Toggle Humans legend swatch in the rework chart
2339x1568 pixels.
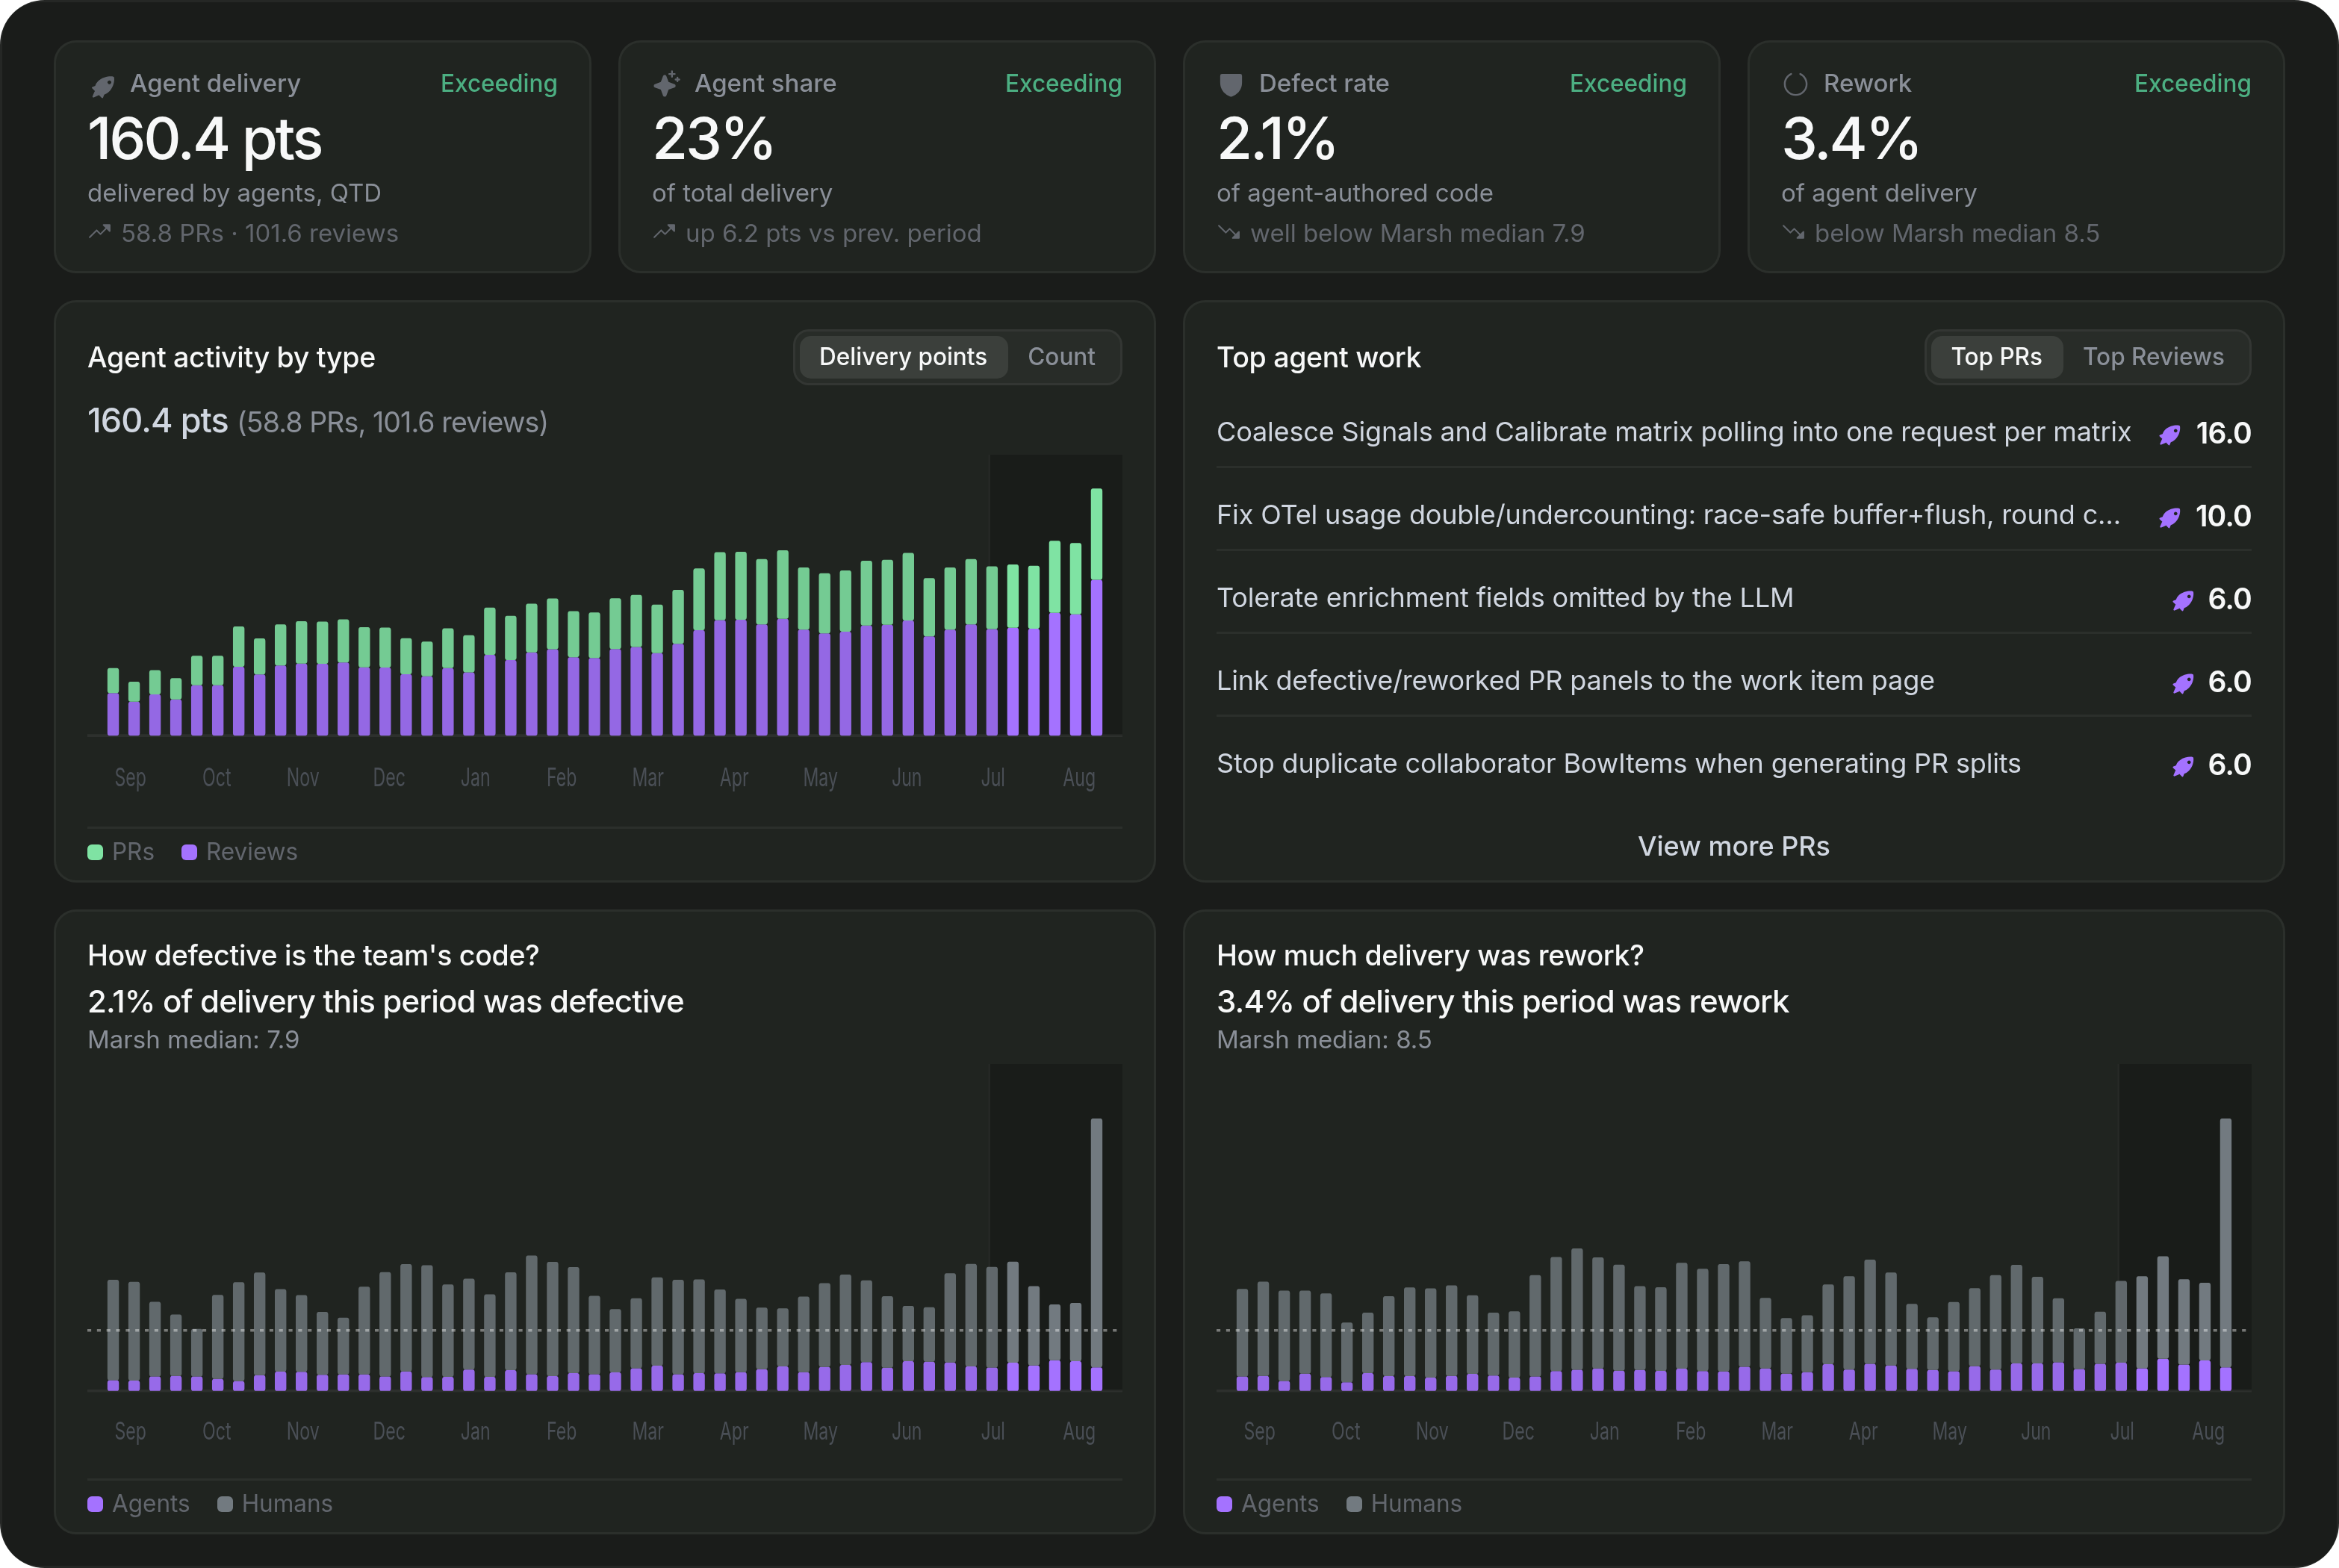[x=1354, y=1504]
